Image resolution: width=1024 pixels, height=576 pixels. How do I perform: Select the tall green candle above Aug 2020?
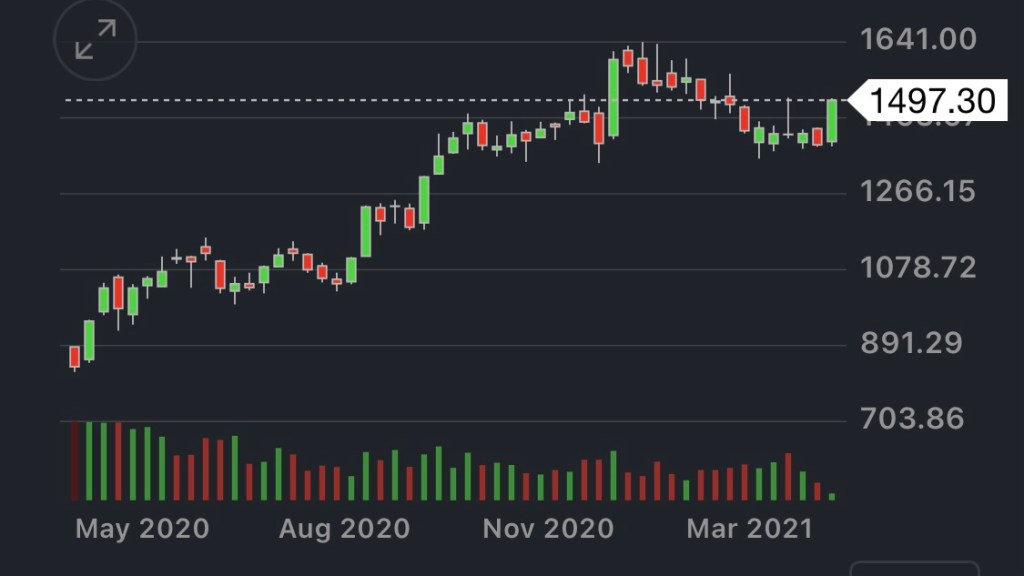366,231
